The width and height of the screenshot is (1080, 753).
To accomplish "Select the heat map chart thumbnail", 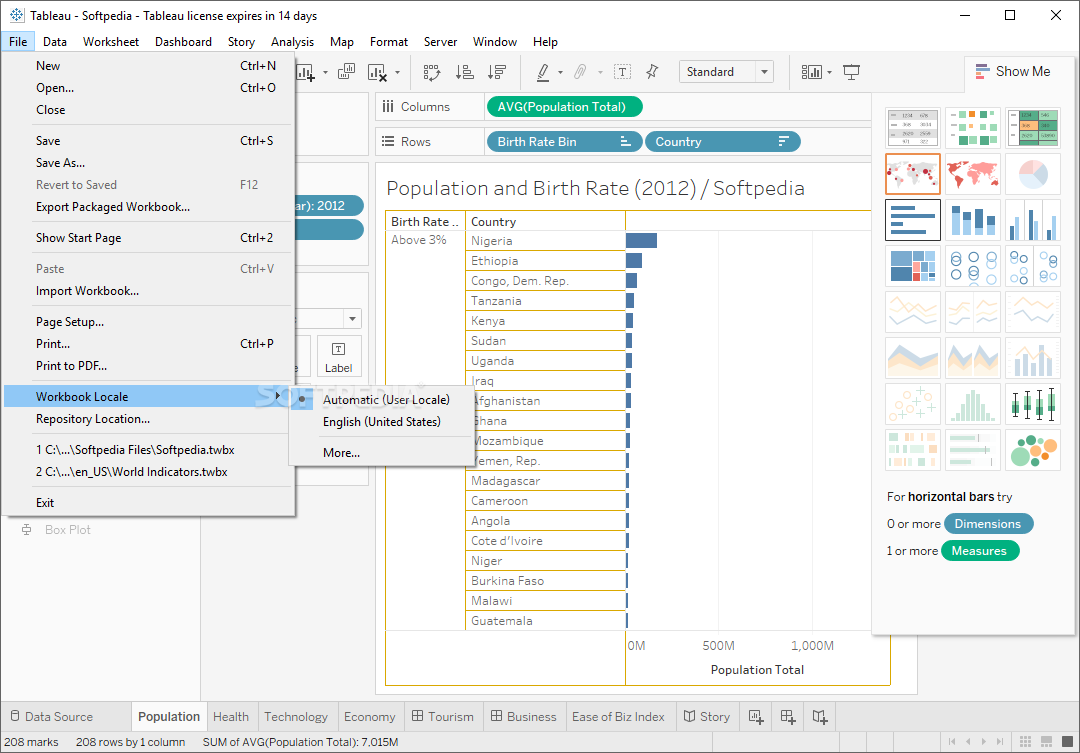I will tap(973, 127).
